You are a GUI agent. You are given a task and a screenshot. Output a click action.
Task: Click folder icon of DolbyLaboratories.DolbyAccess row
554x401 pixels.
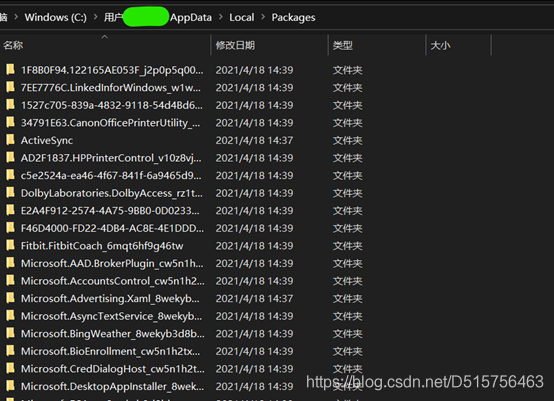pyautogui.click(x=10, y=193)
